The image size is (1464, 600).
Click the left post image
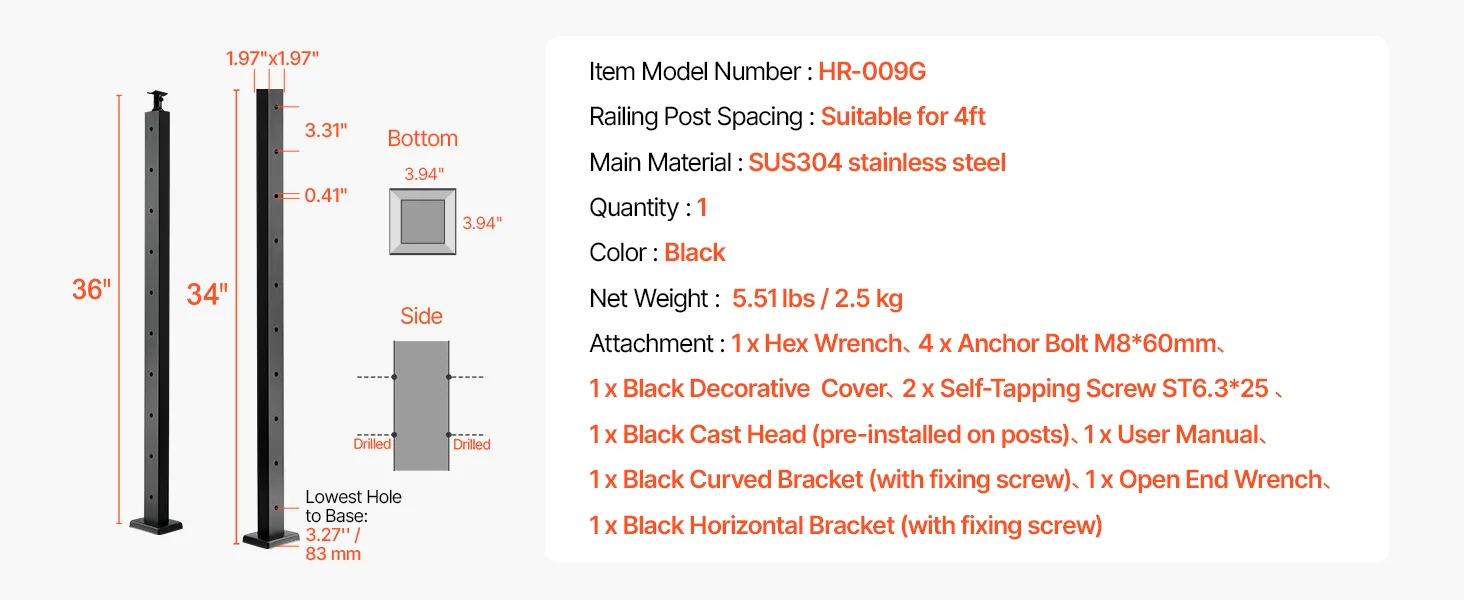[x=156, y=310]
